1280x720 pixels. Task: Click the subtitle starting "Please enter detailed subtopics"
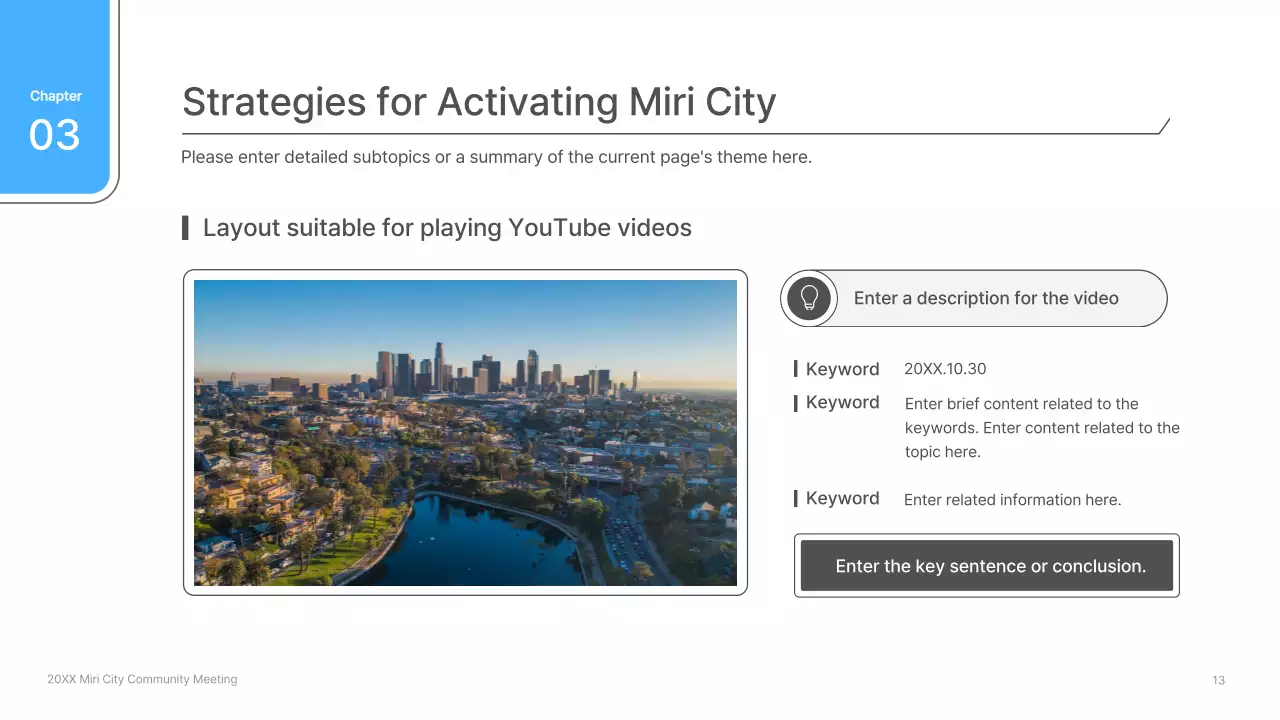click(x=496, y=157)
